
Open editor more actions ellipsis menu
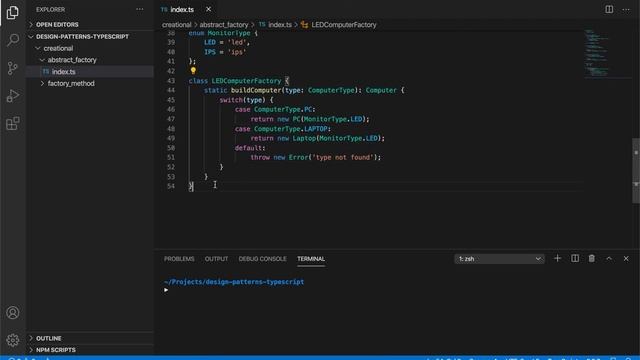(626, 9)
